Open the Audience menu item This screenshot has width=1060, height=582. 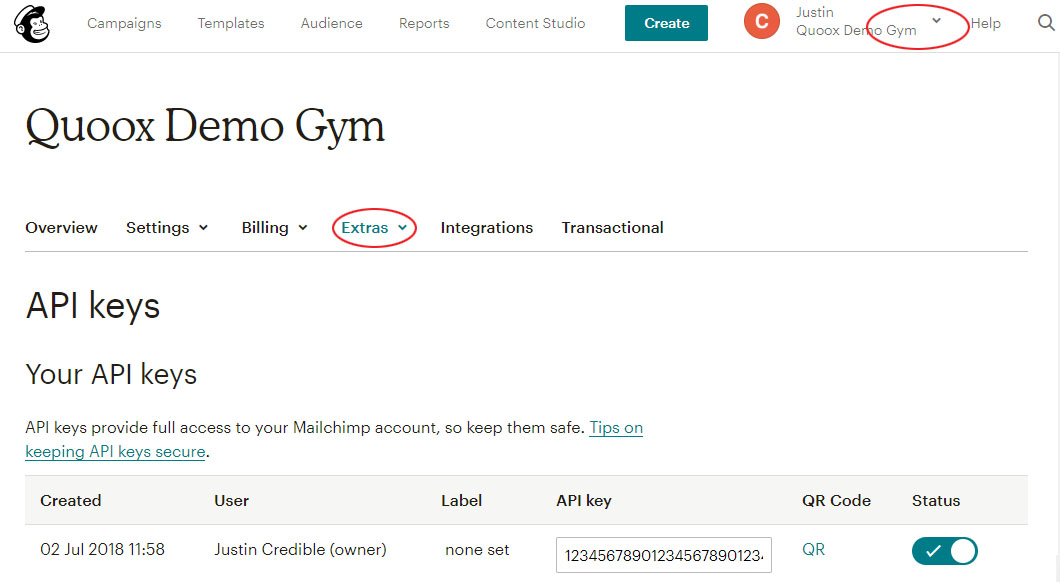[x=331, y=23]
